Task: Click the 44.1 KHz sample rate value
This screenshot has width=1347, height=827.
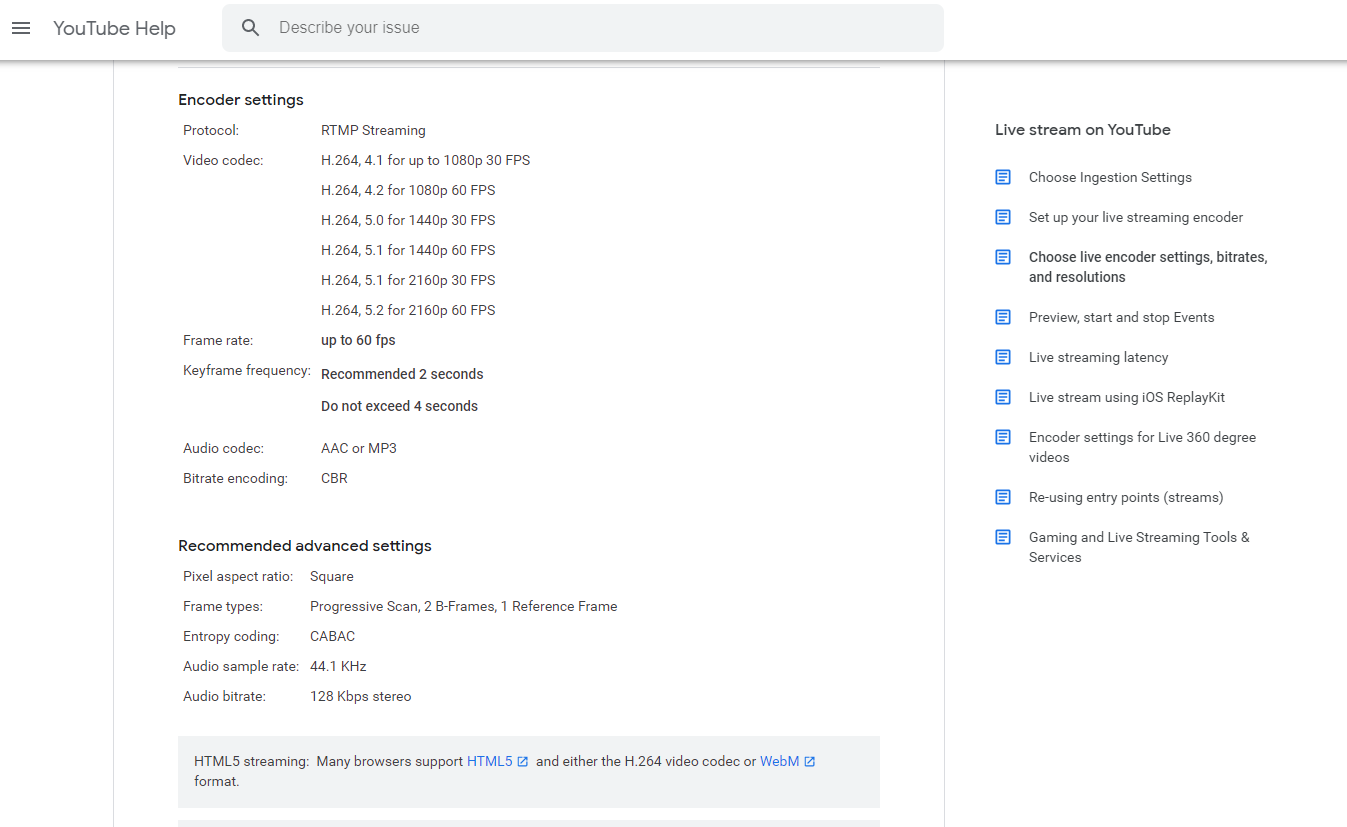Action: pos(338,666)
